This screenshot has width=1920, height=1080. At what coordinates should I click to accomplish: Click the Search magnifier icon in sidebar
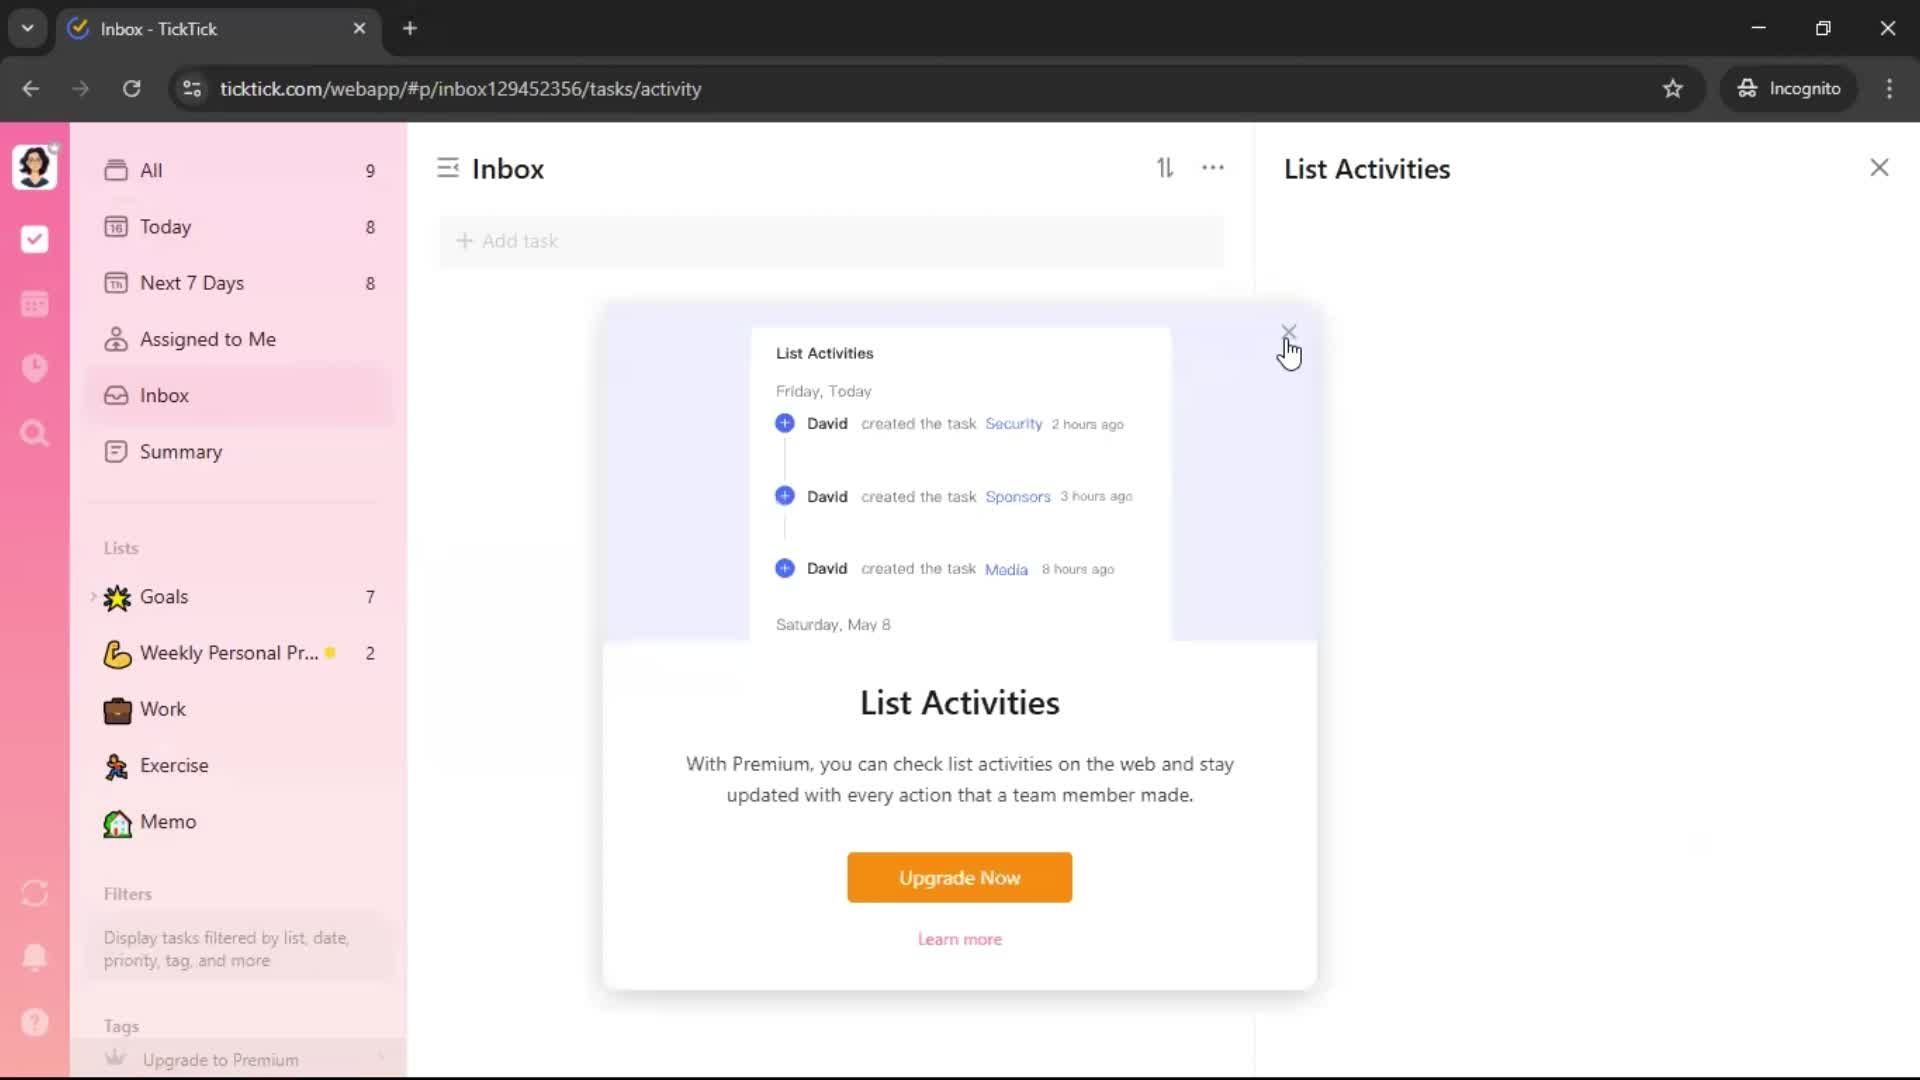(x=35, y=433)
